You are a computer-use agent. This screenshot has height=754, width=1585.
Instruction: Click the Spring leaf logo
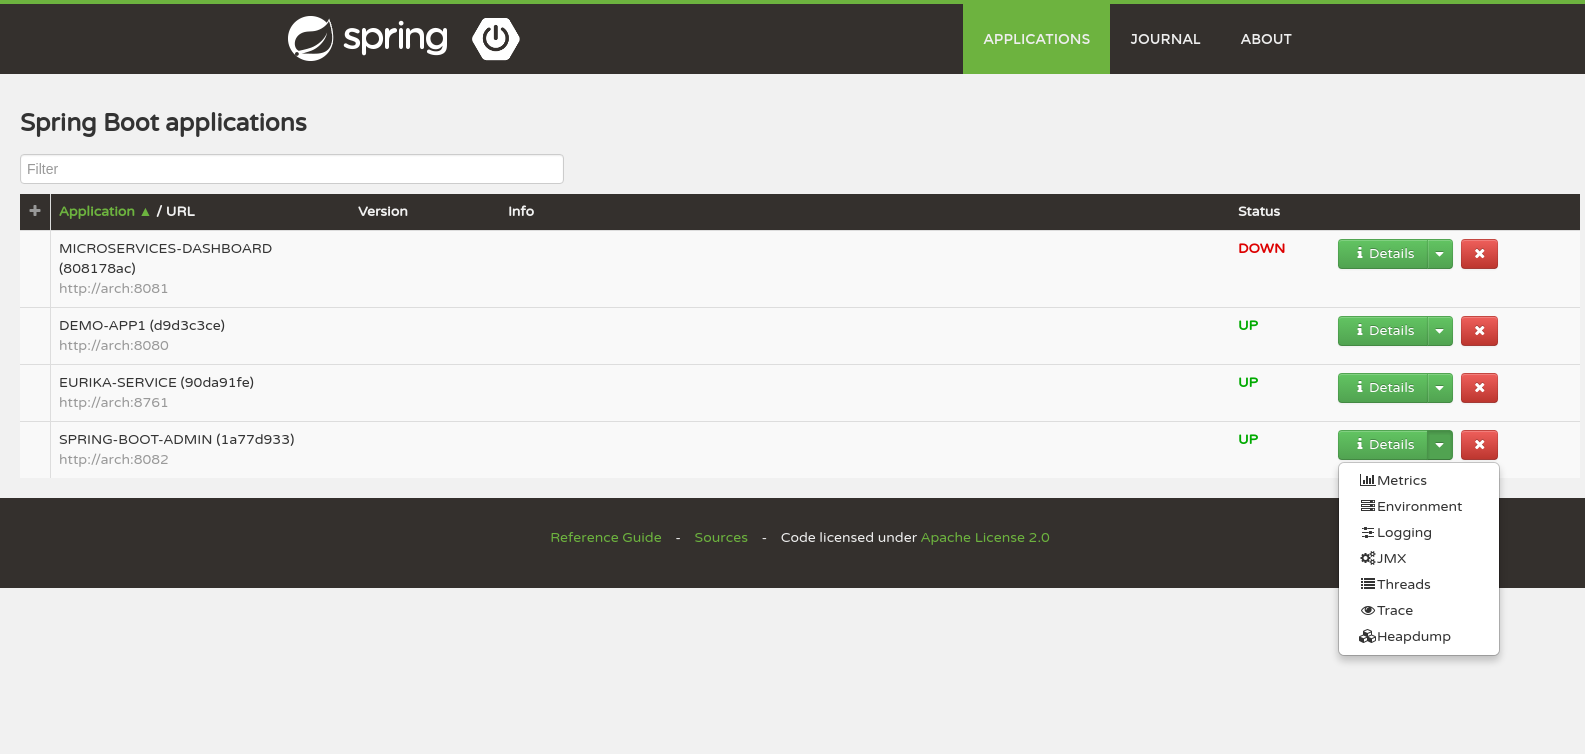310,39
